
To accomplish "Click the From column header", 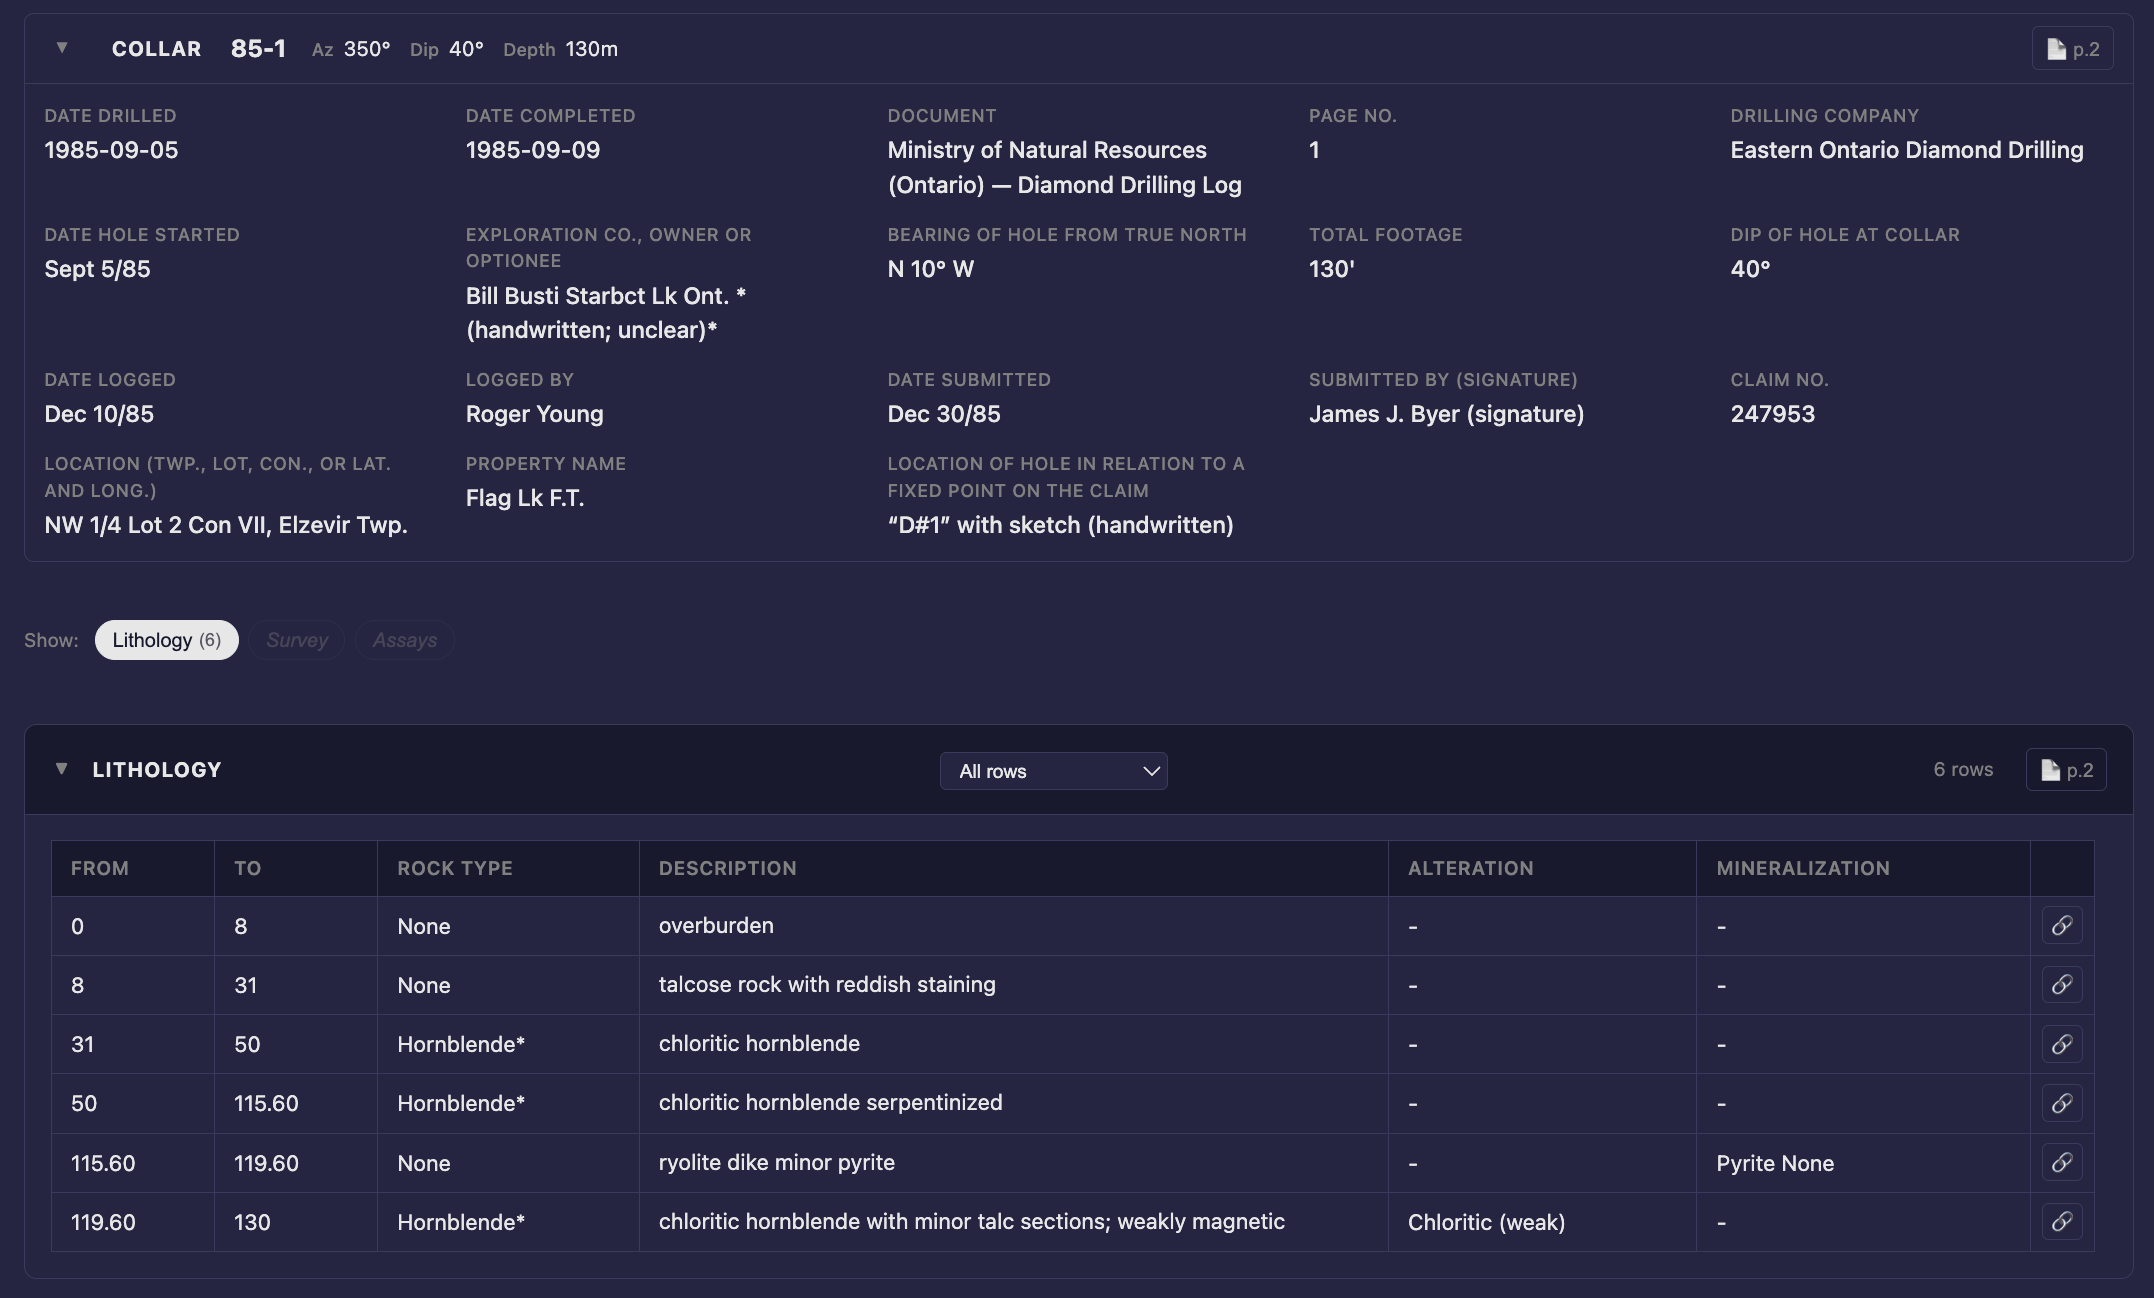I will pyautogui.click(x=100, y=868).
